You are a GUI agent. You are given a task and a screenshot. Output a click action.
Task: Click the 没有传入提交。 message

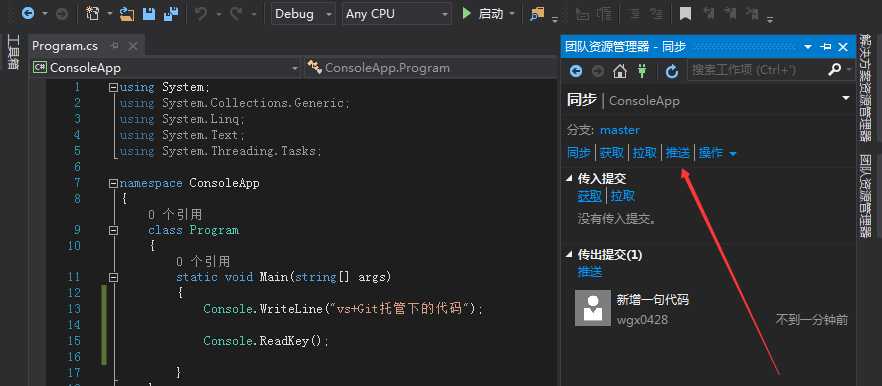click(x=617, y=219)
